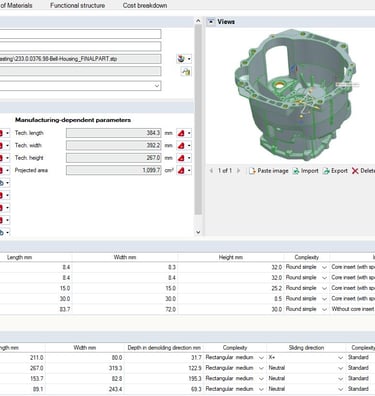
Task: Collapse the Views panel toggle
Action: click(x=211, y=22)
